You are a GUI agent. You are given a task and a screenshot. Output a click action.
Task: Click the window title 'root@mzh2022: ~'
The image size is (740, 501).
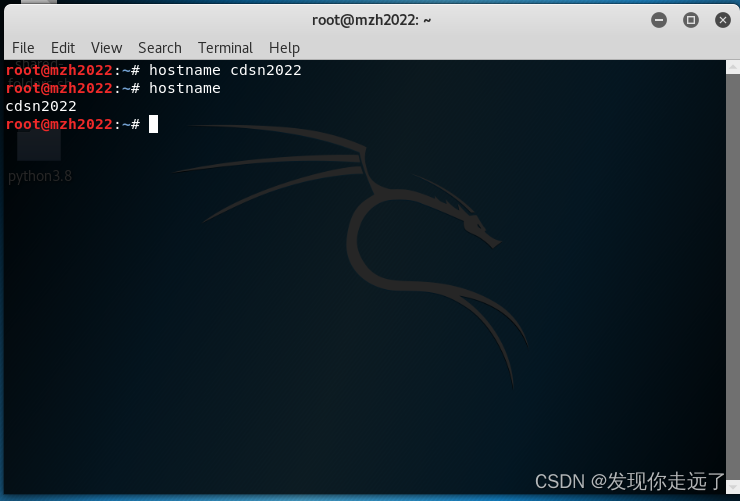coord(371,20)
